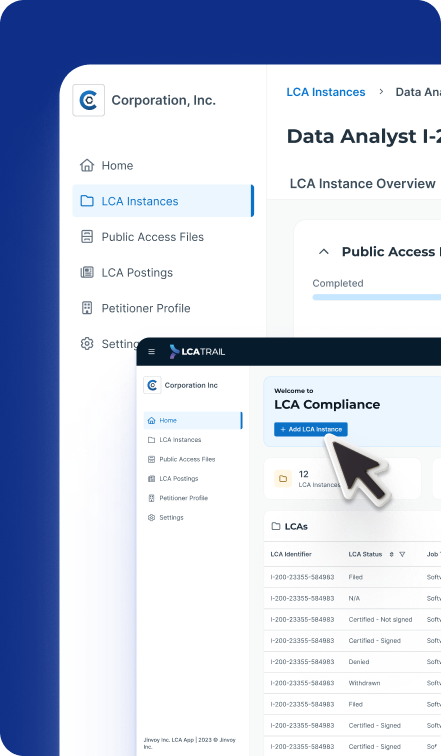Click the Add LCA Instance button
Image resolution: width=441 pixels, height=756 pixels.
tap(311, 429)
